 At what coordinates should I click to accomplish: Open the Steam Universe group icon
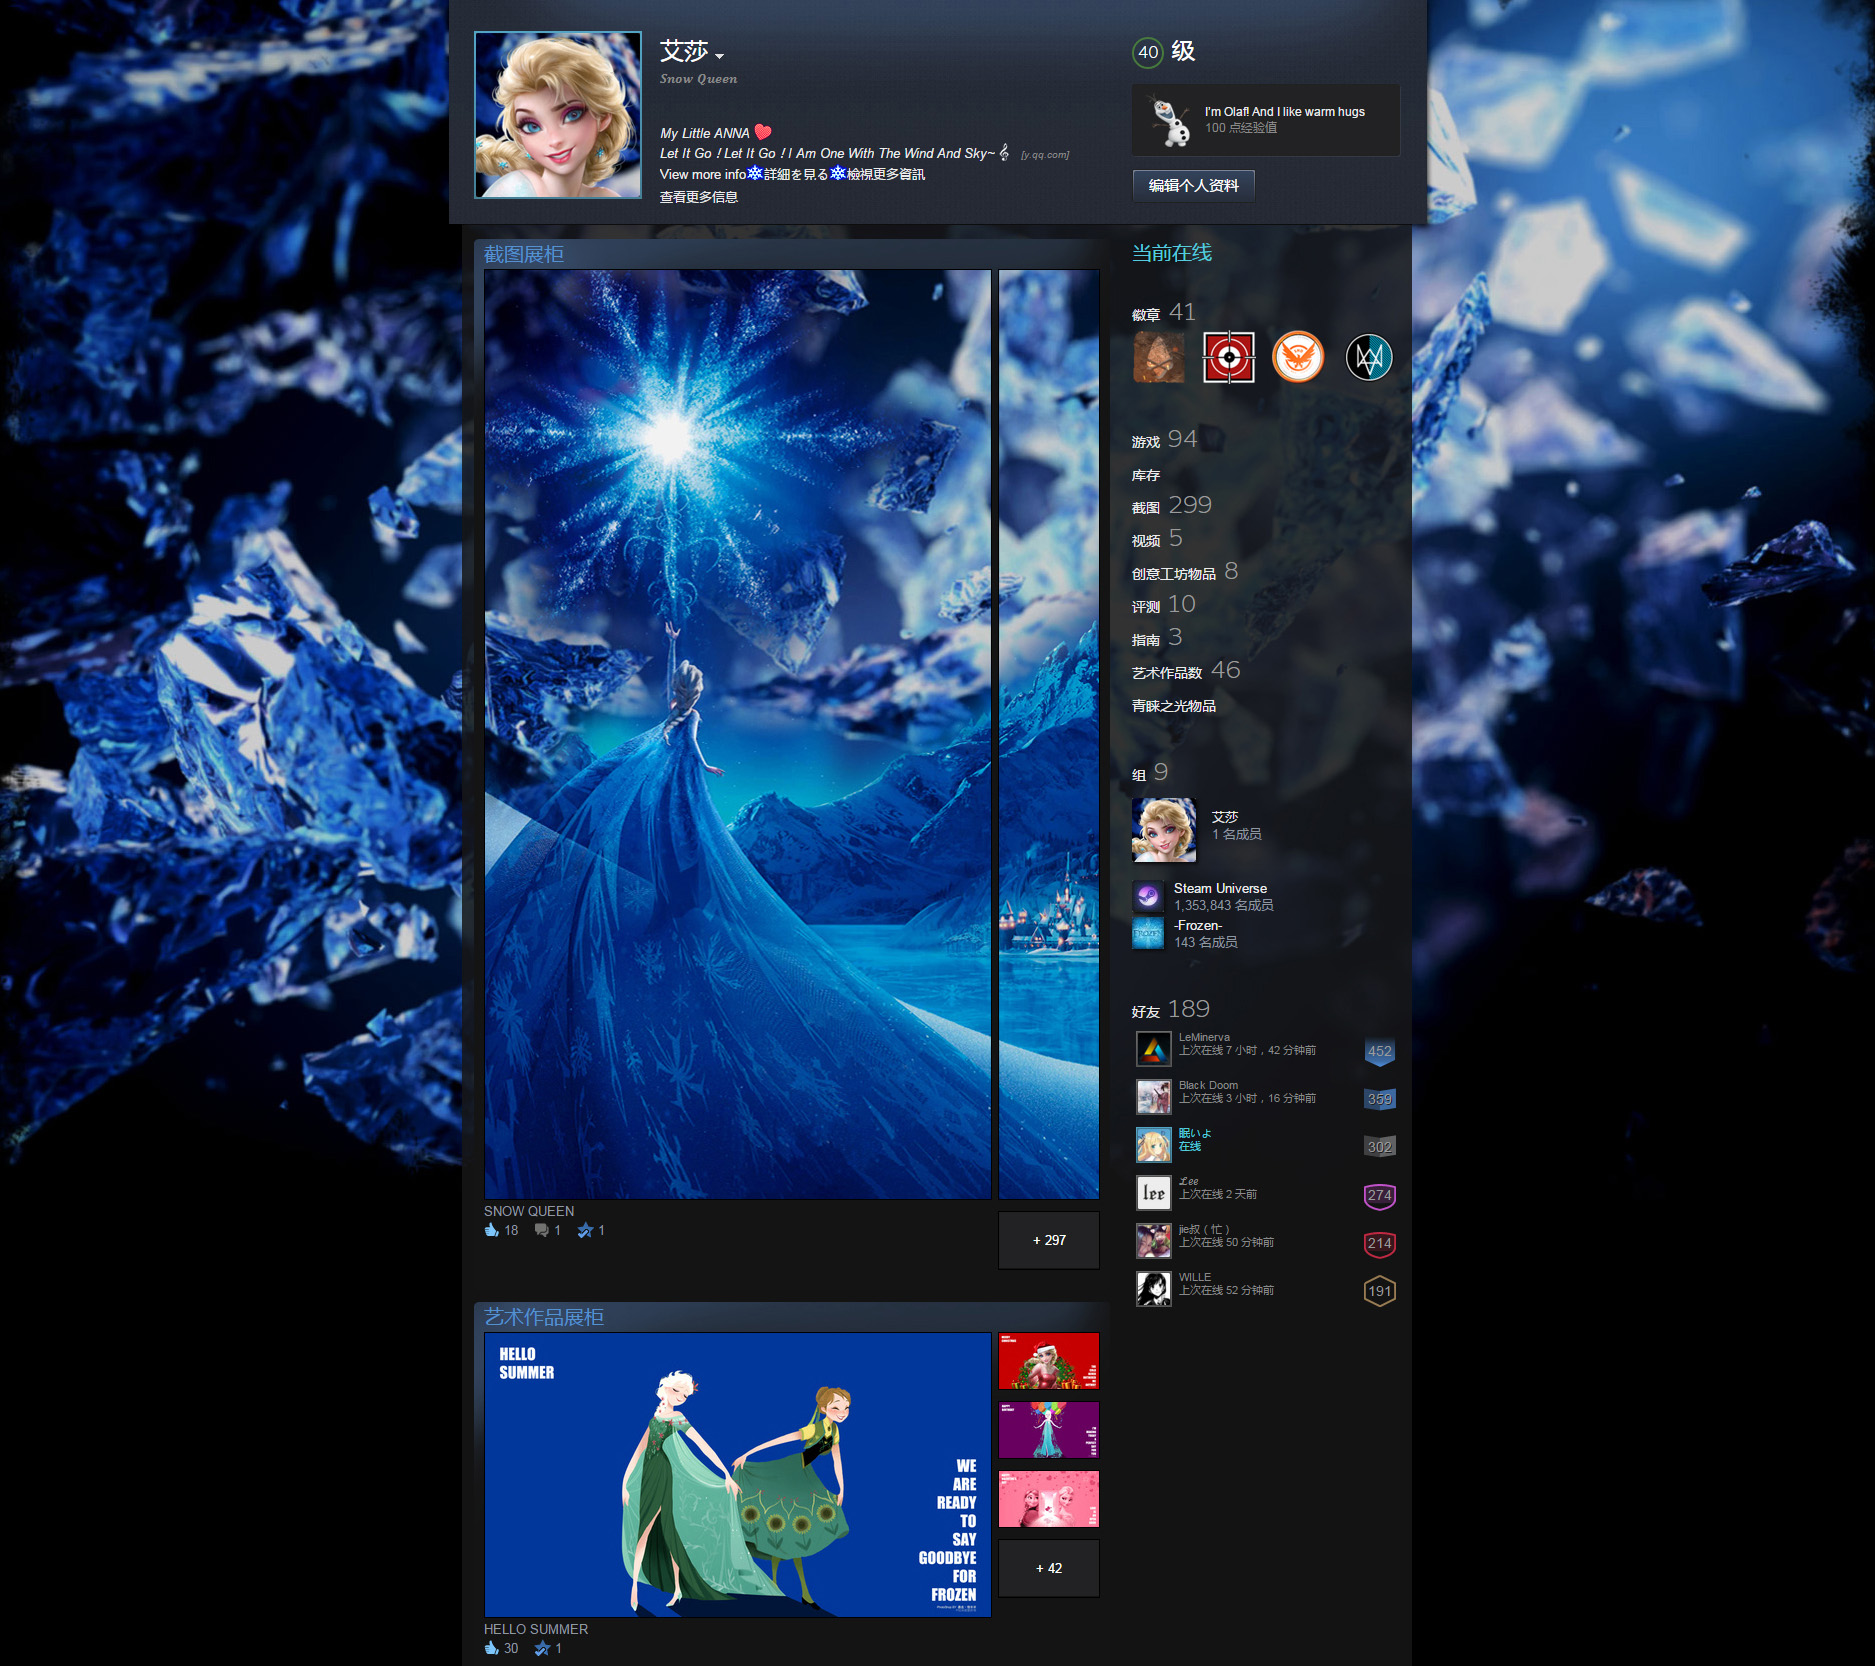point(1148,896)
